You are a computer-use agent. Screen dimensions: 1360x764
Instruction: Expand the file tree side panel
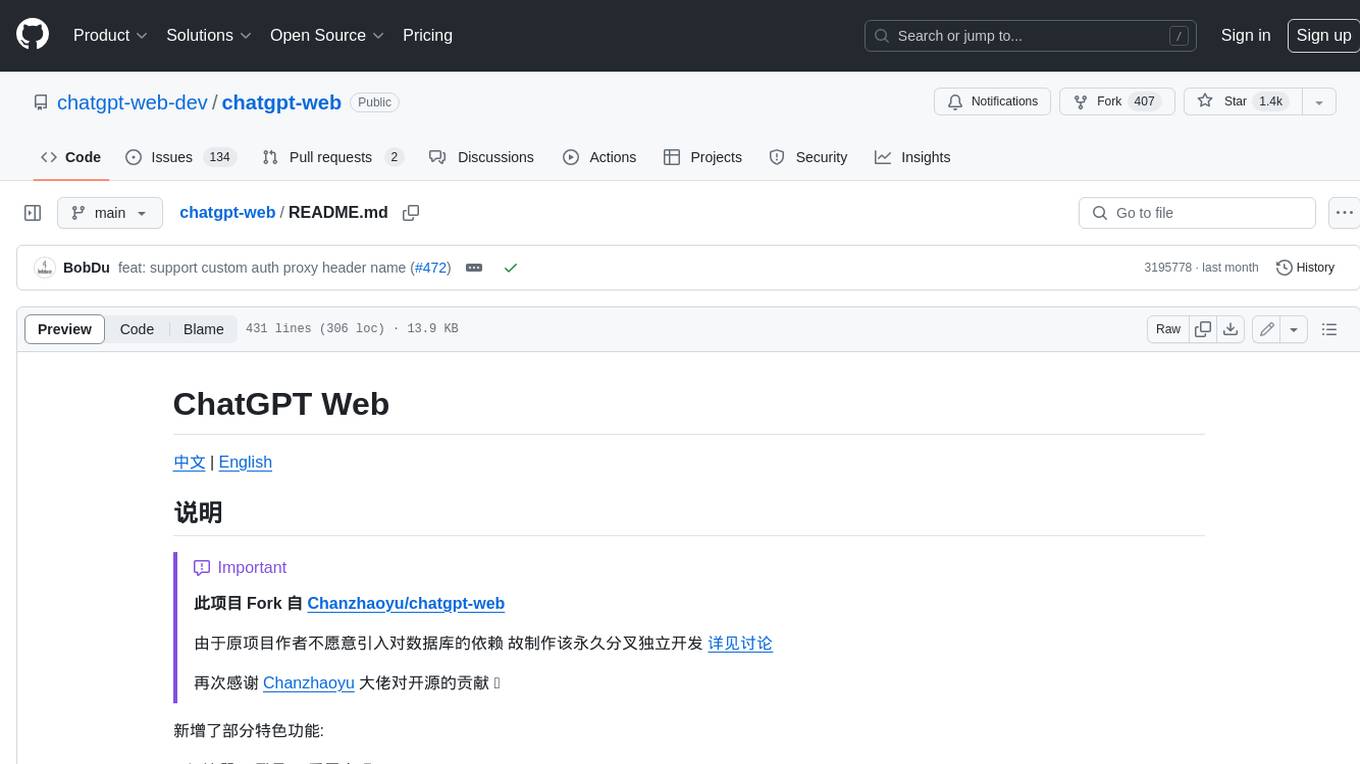[x=33, y=213]
